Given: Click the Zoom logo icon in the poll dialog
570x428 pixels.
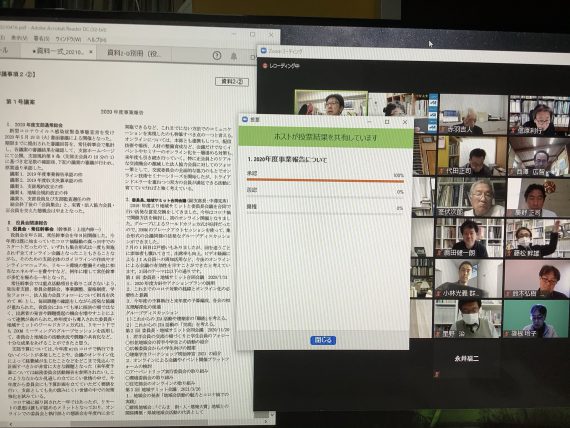Looking at the screenshot, I should (245, 119).
